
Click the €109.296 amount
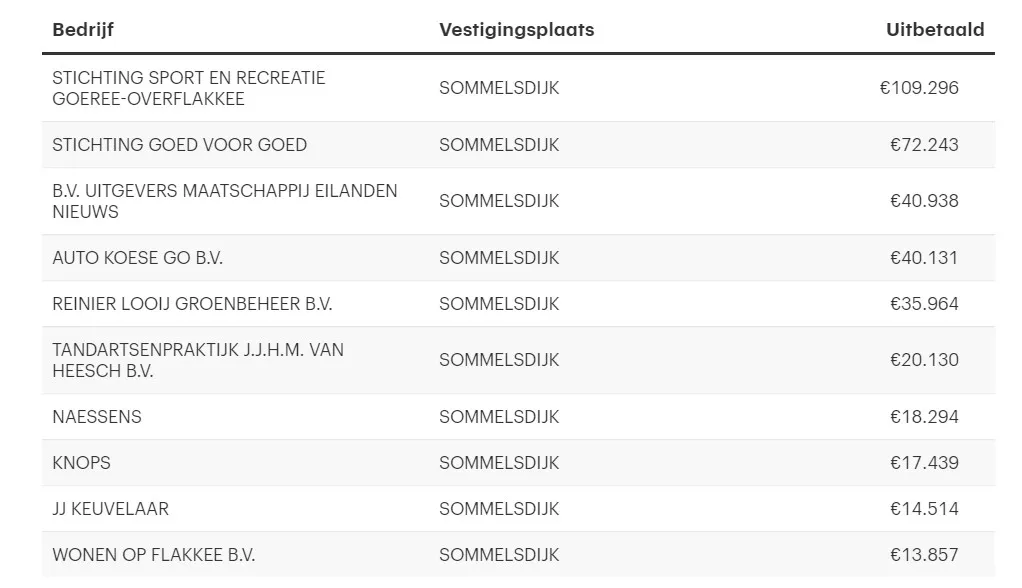(x=919, y=88)
